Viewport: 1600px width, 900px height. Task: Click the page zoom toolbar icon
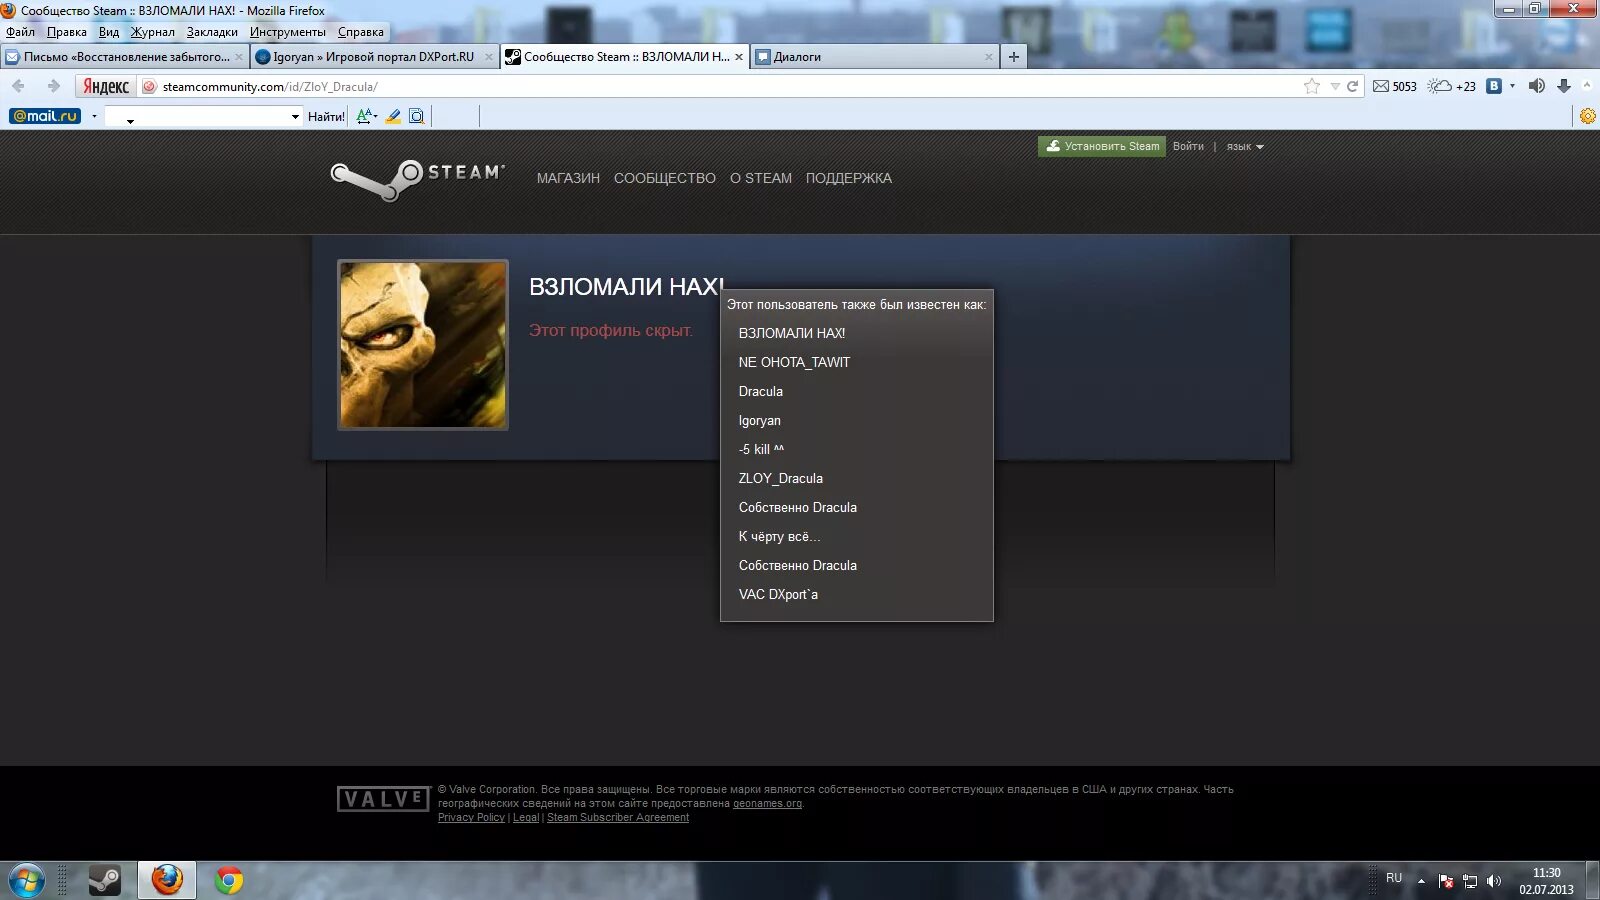(417, 116)
